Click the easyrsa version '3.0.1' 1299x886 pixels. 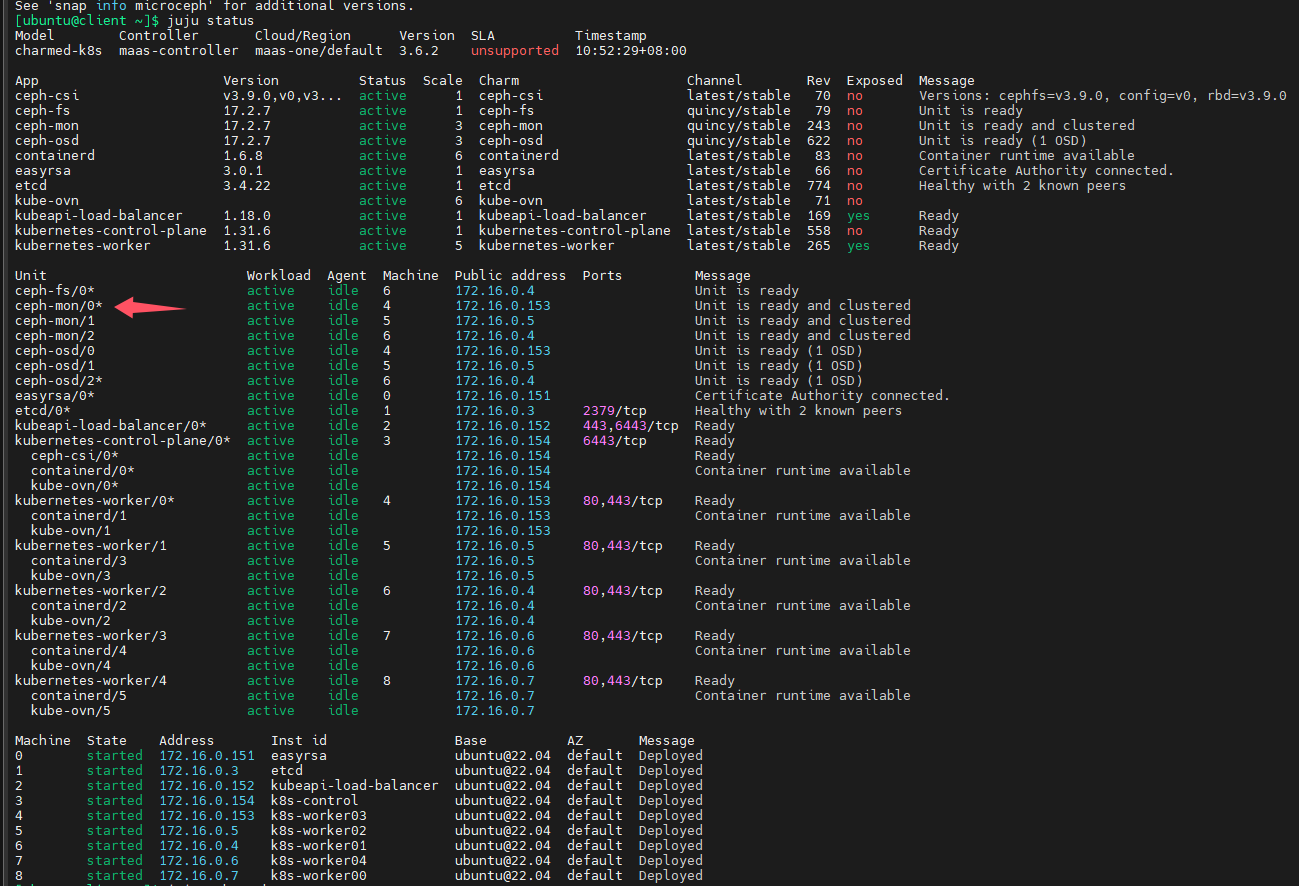pos(243,171)
